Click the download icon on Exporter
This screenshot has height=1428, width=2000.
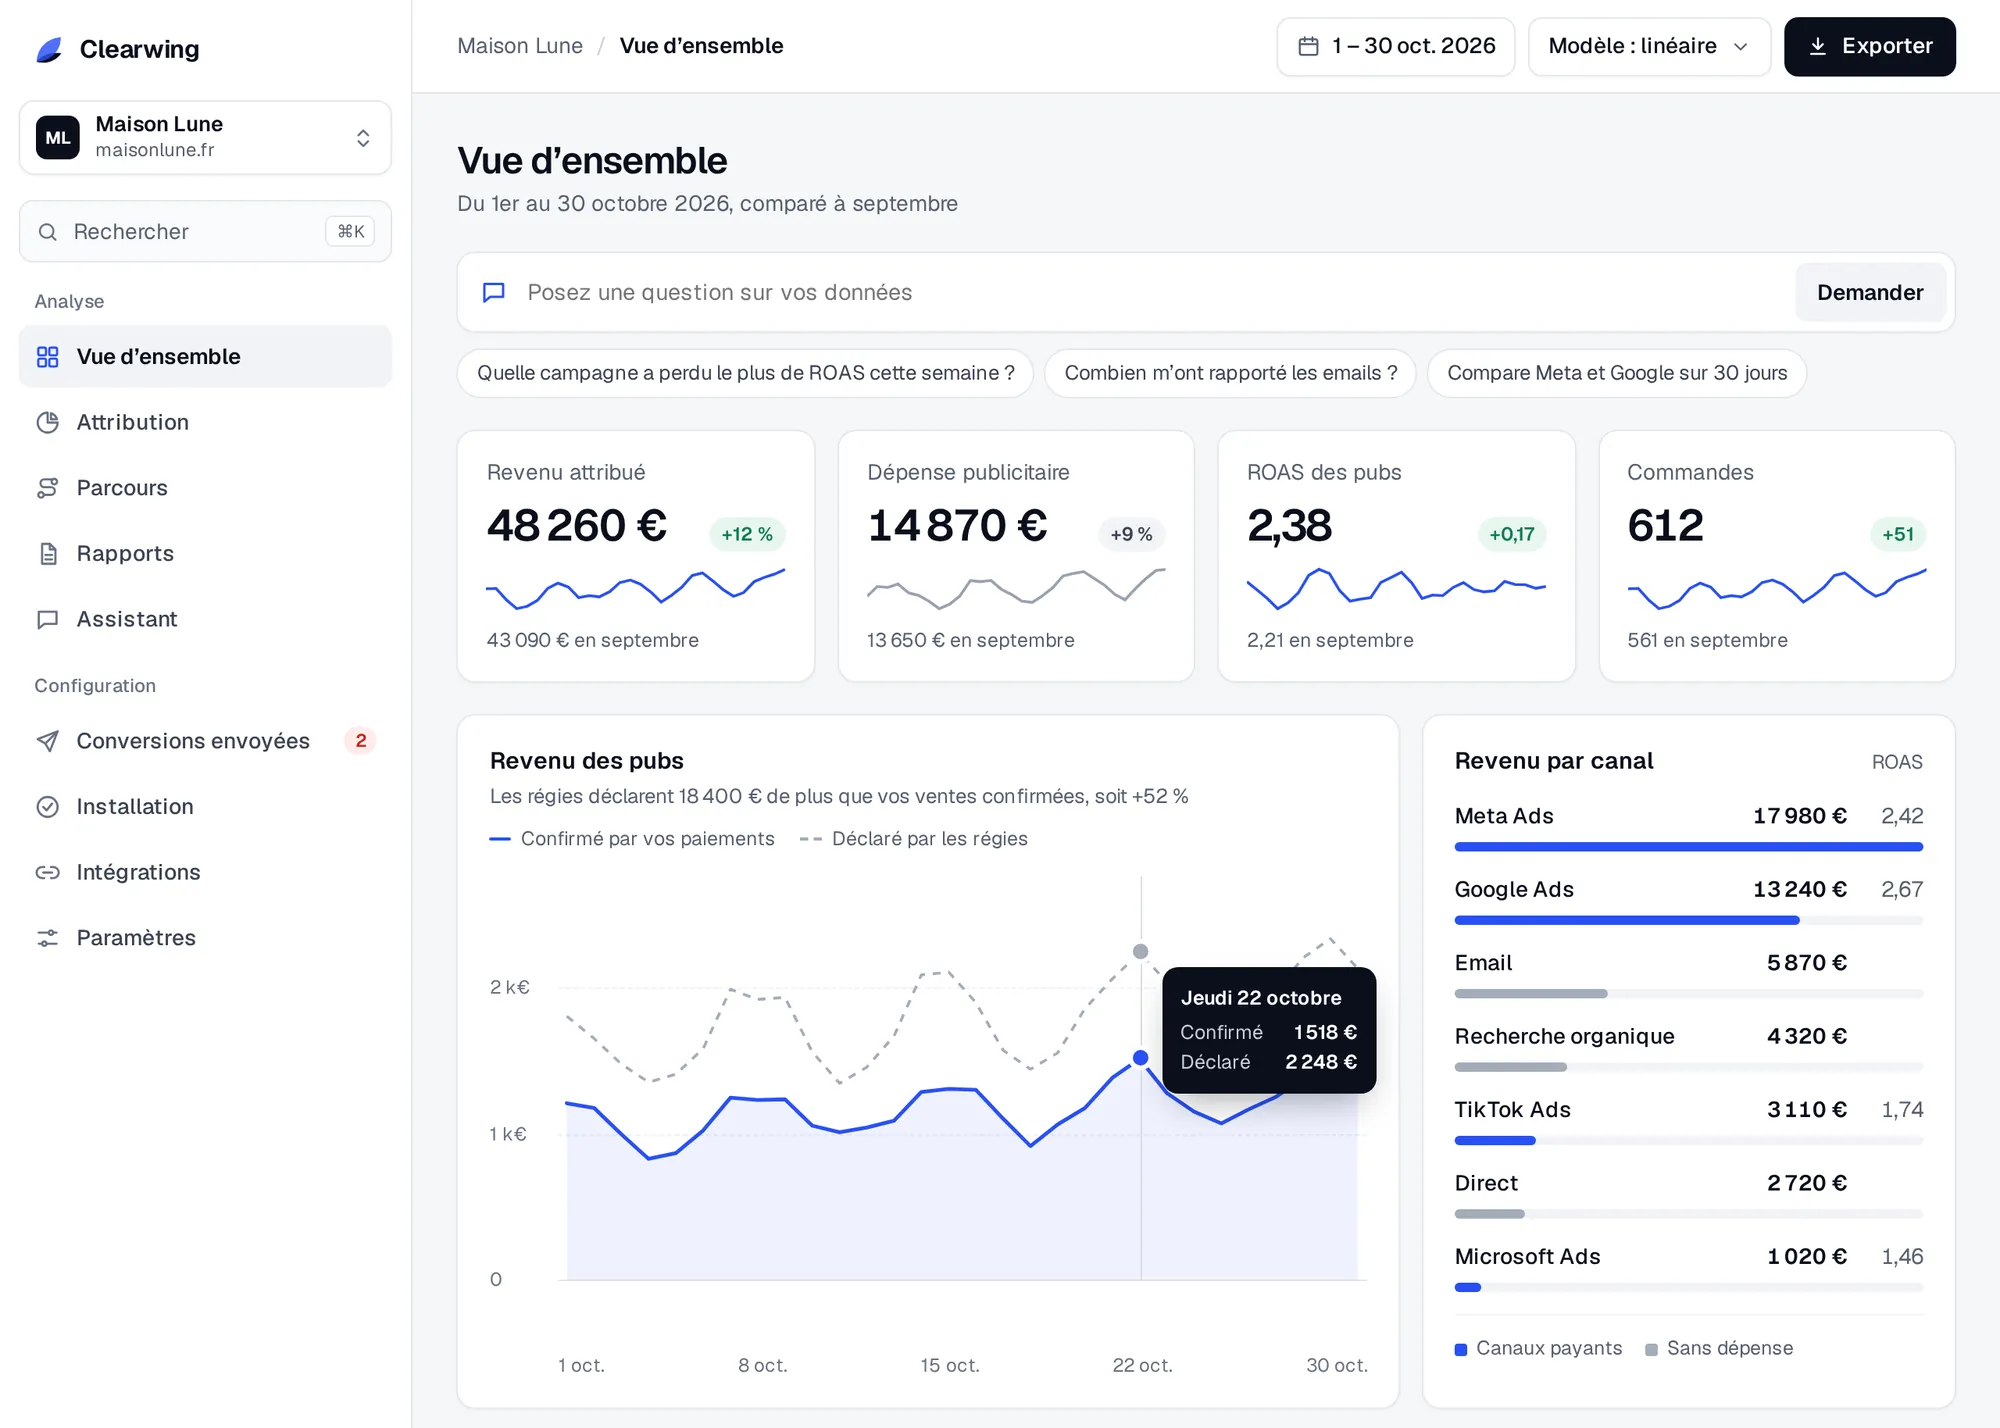pyautogui.click(x=1818, y=46)
